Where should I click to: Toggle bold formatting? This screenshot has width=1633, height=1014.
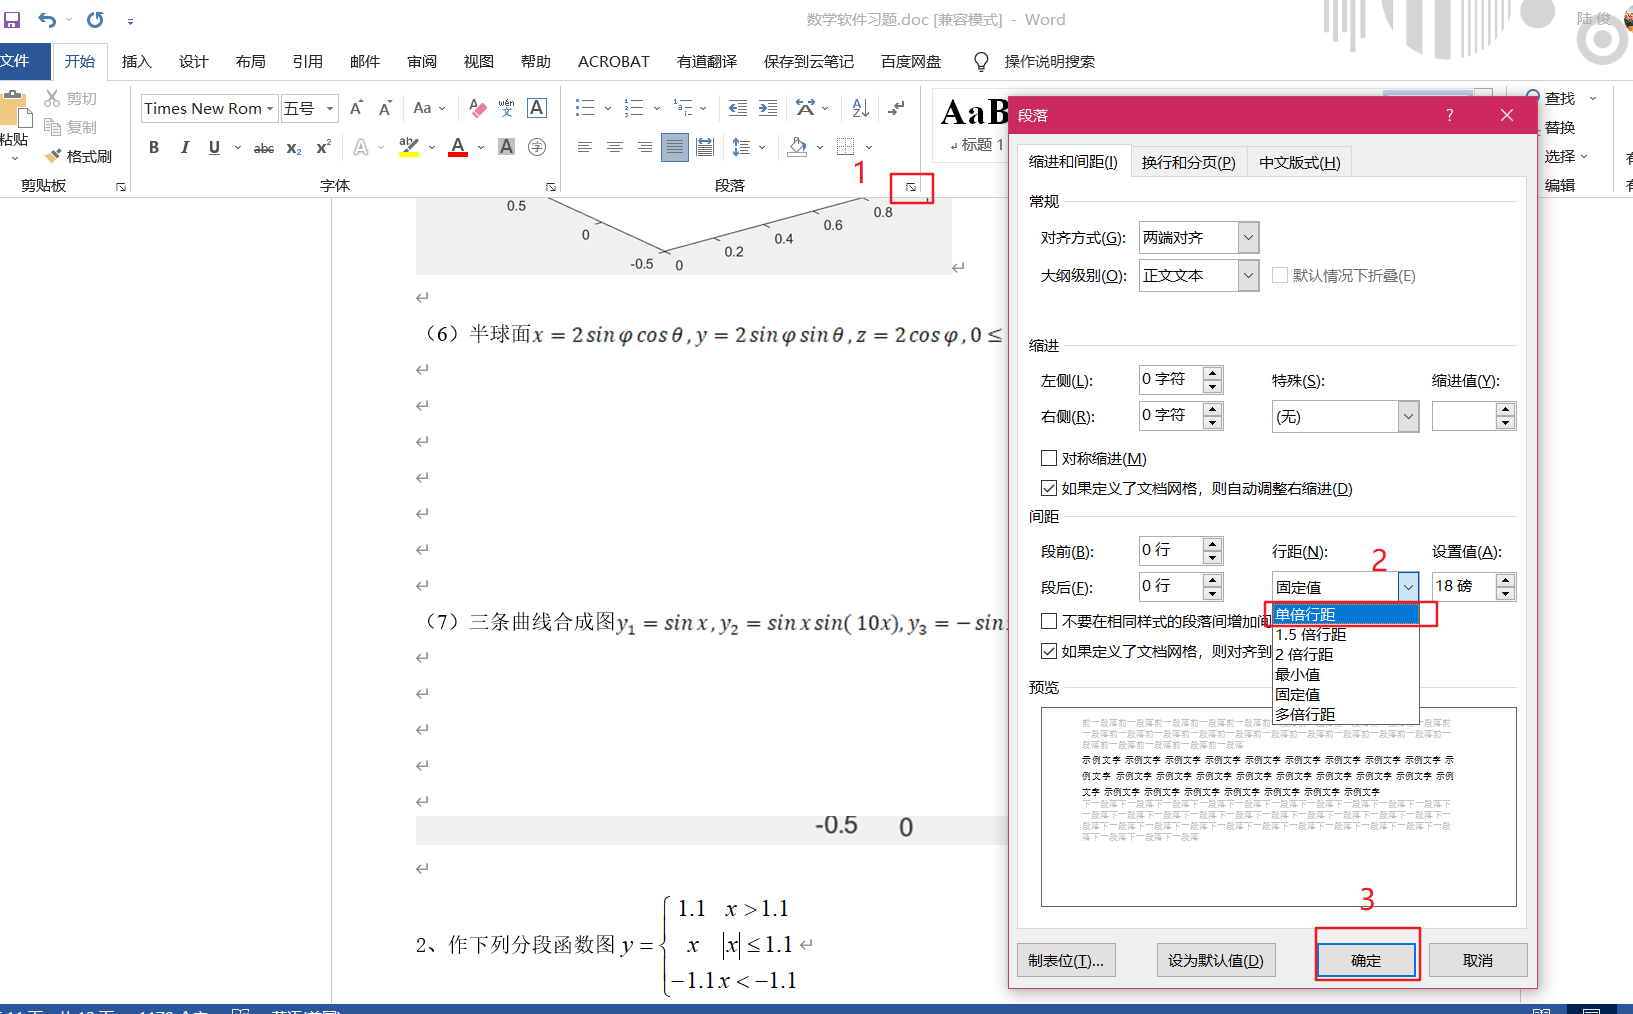click(154, 148)
